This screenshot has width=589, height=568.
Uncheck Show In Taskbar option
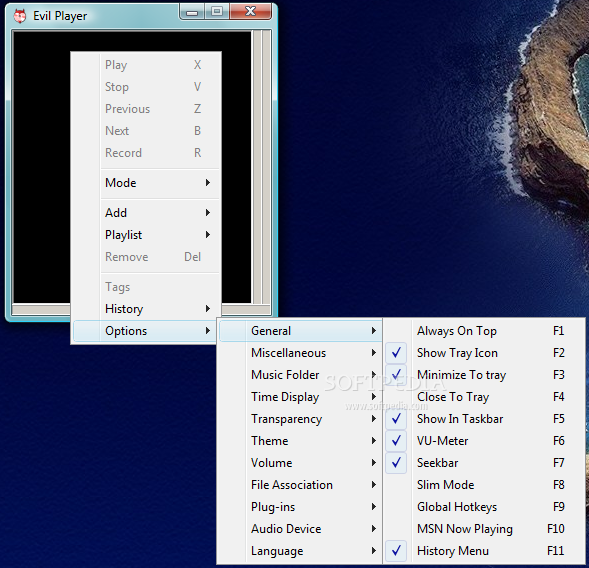(x=485, y=418)
